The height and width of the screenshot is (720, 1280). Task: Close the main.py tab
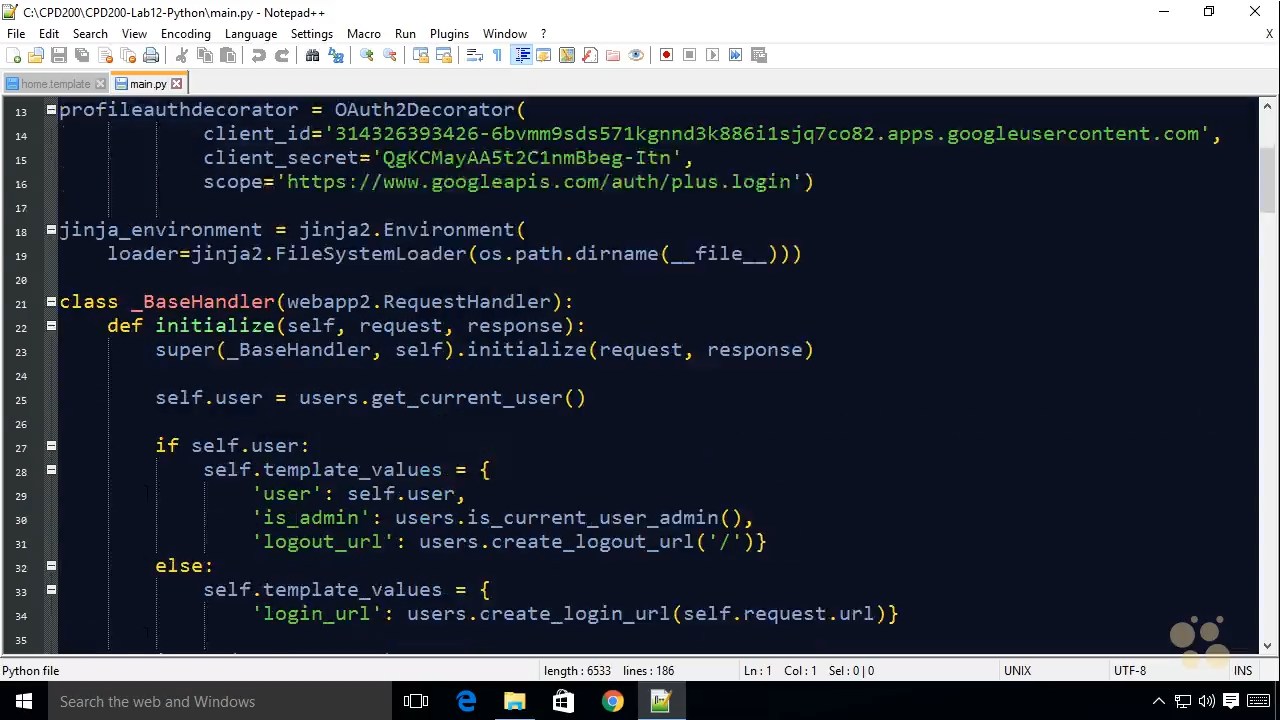pyautogui.click(x=177, y=84)
